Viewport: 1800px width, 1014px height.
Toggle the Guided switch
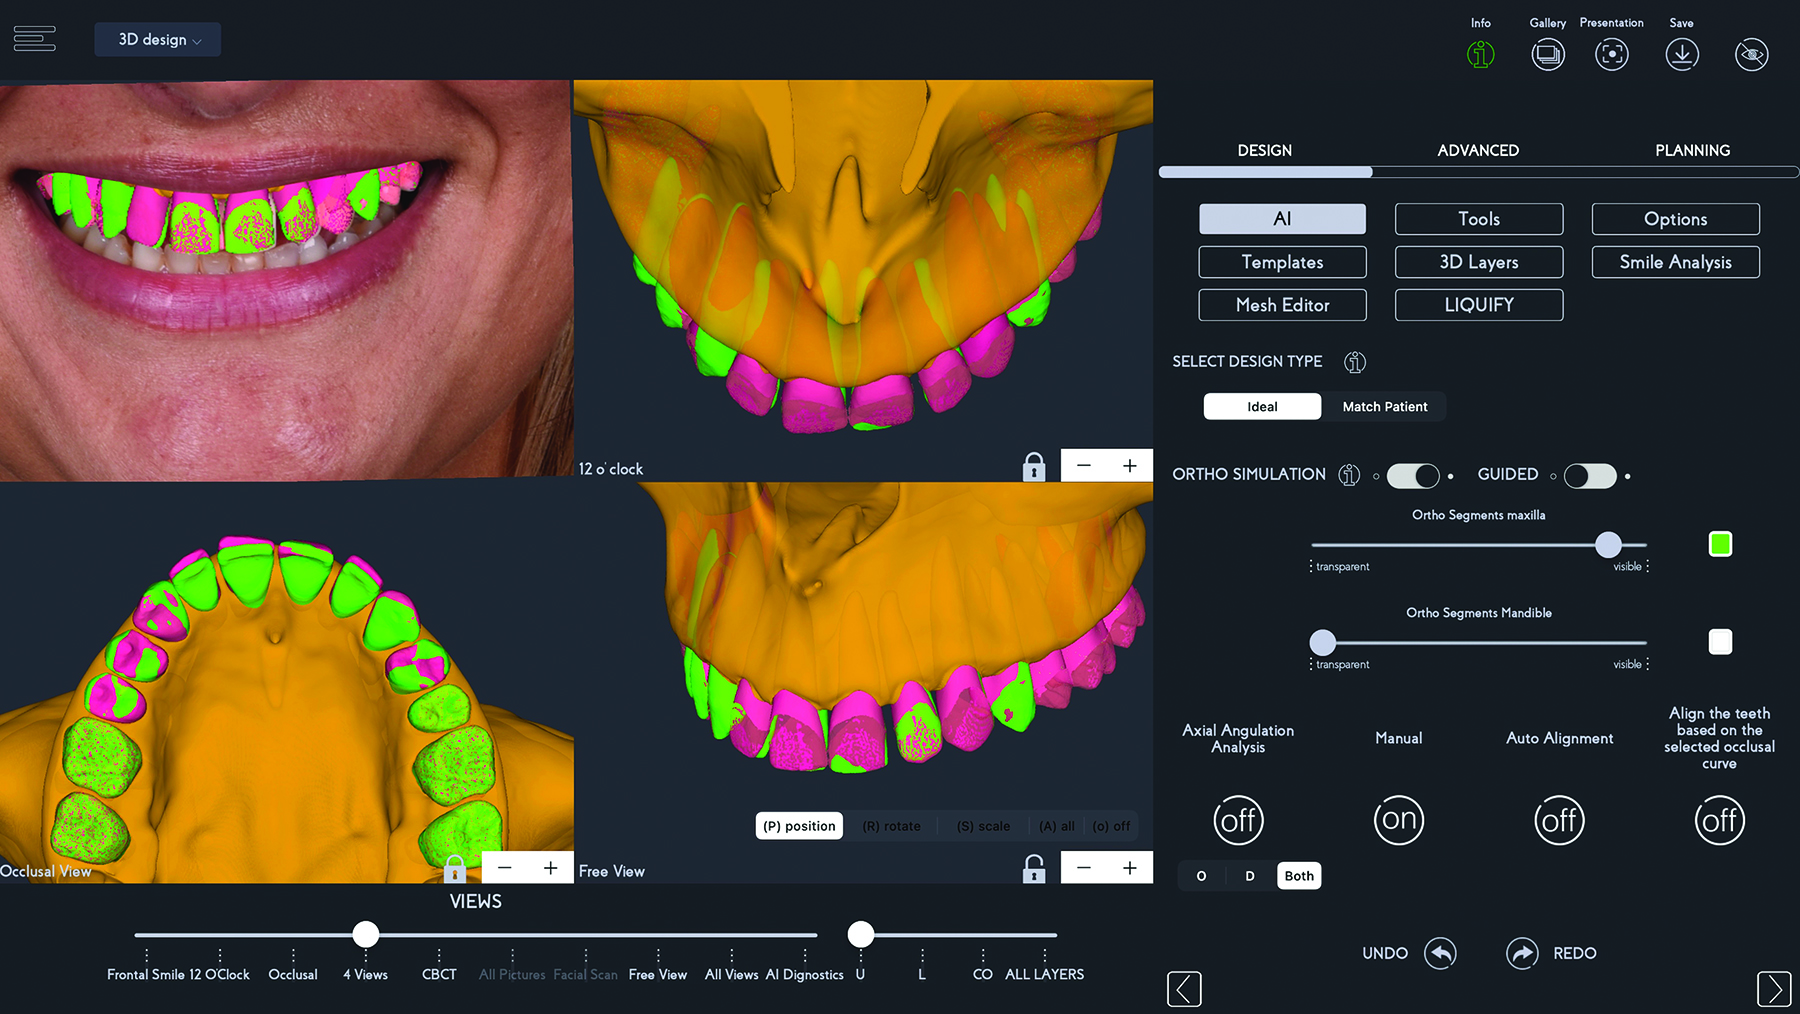pyautogui.click(x=1590, y=476)
